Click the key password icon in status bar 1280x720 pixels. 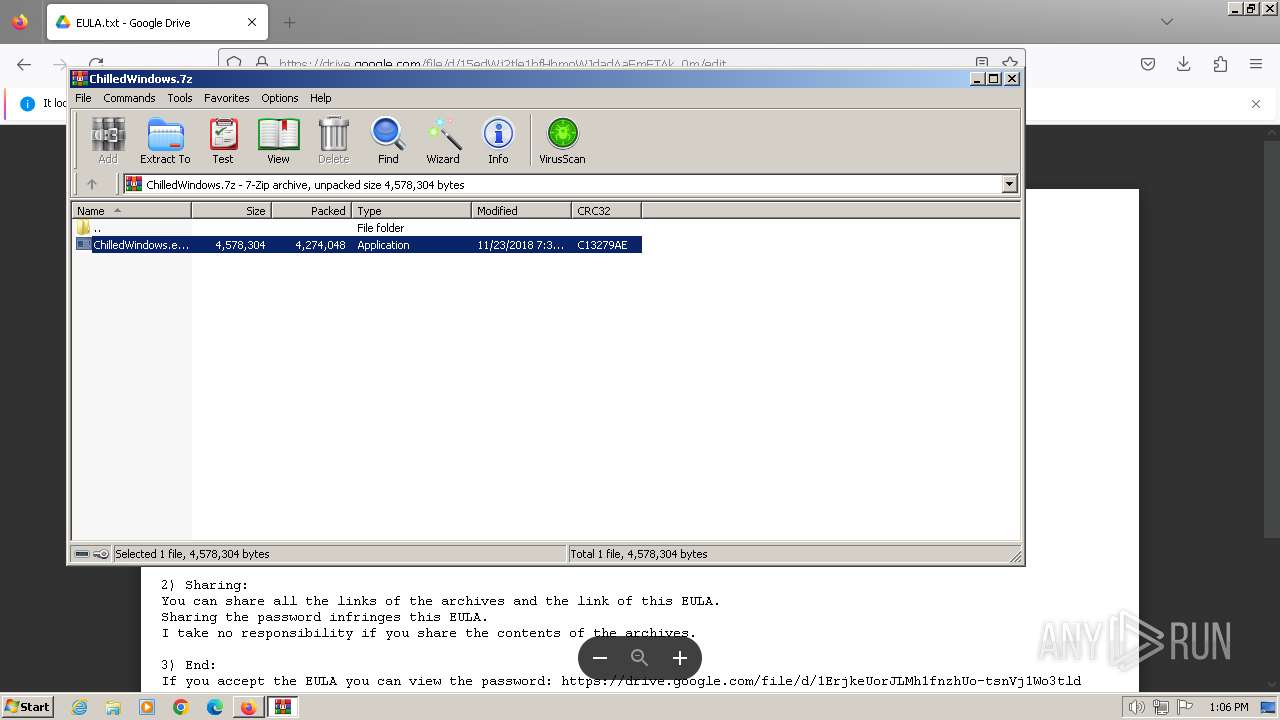(x=101, y=554)
